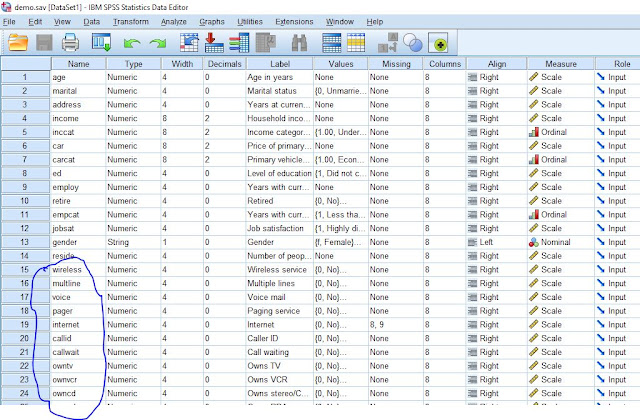The image size is (640, 420).
Task: Click the overlapping circles variable sets icon
Action: 413,42
